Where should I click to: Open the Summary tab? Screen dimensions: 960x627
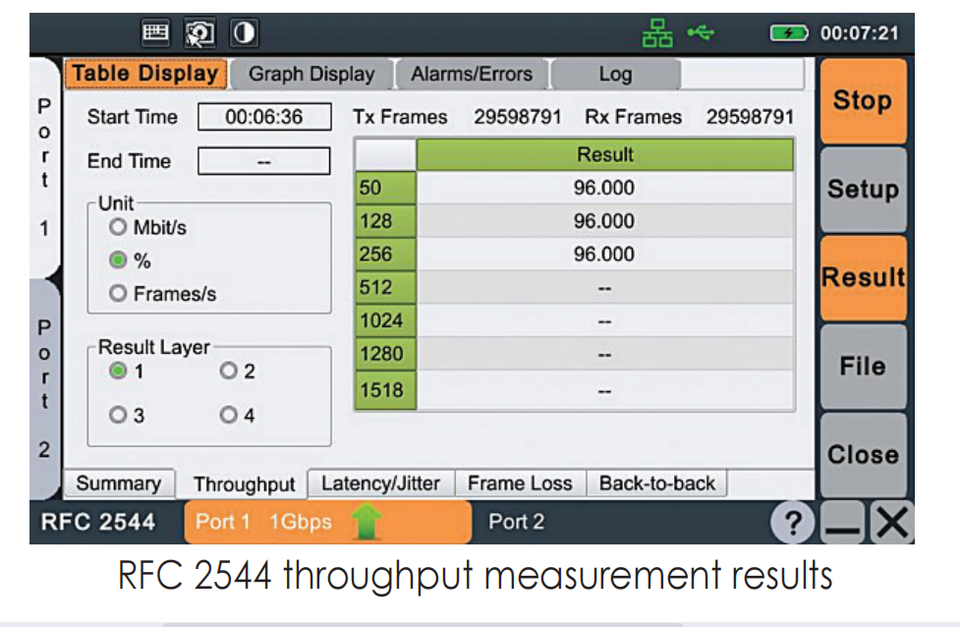point(119,483)
